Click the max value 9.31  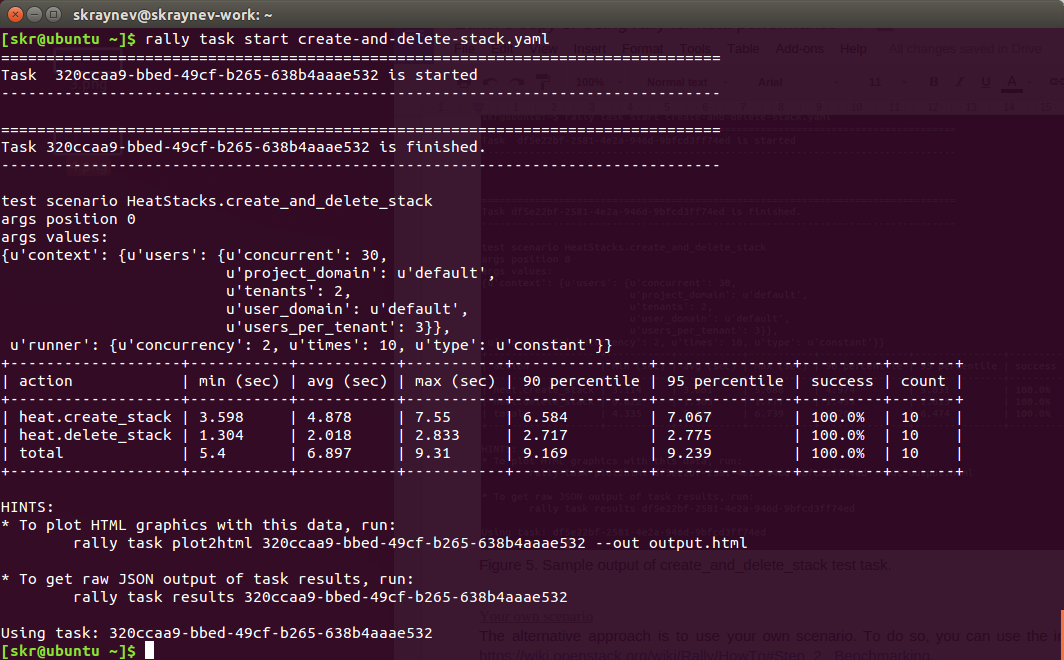(432, 453)
